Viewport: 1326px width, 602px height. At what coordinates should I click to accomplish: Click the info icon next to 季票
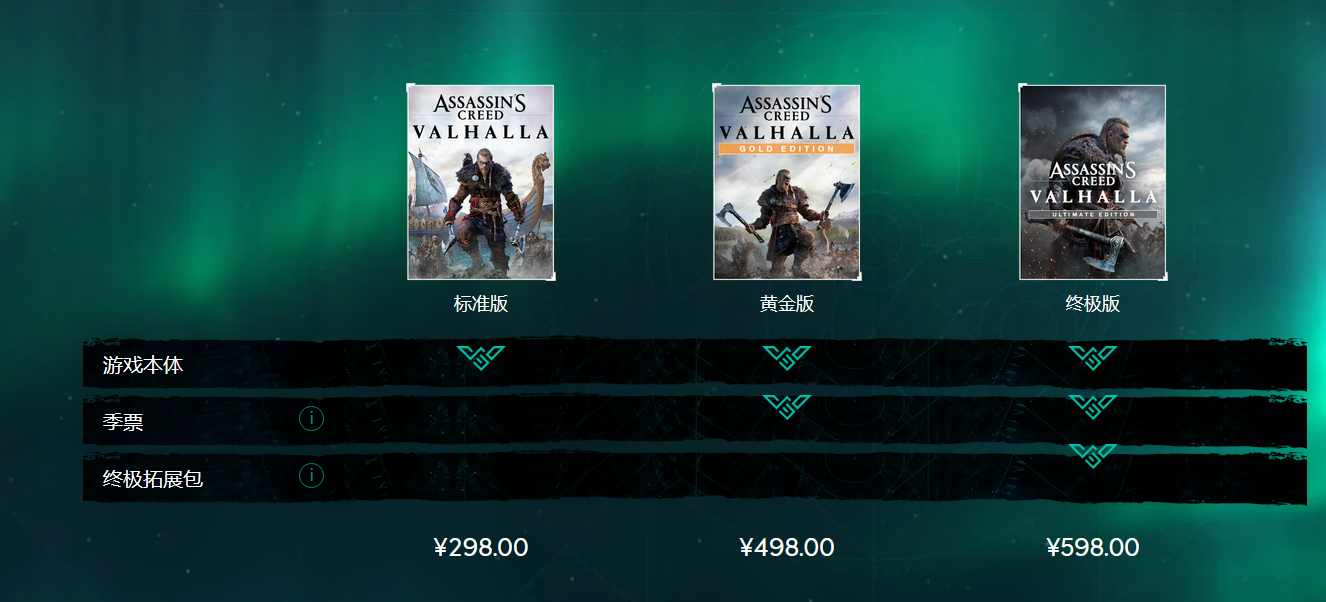click(x=311, y=419)
